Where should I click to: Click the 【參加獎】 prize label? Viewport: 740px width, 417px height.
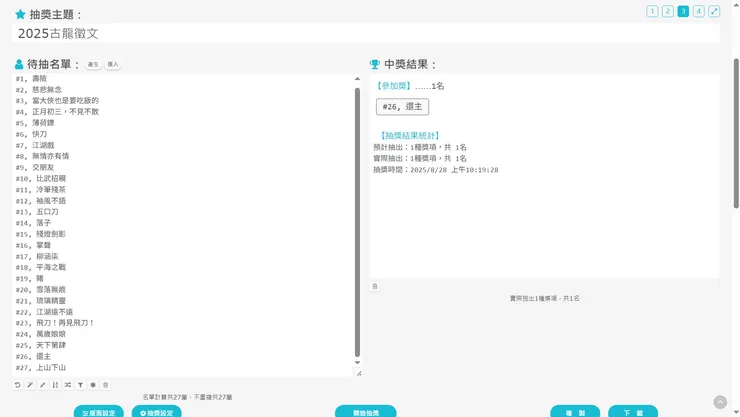pyautogui.click(x=394, y=86)
